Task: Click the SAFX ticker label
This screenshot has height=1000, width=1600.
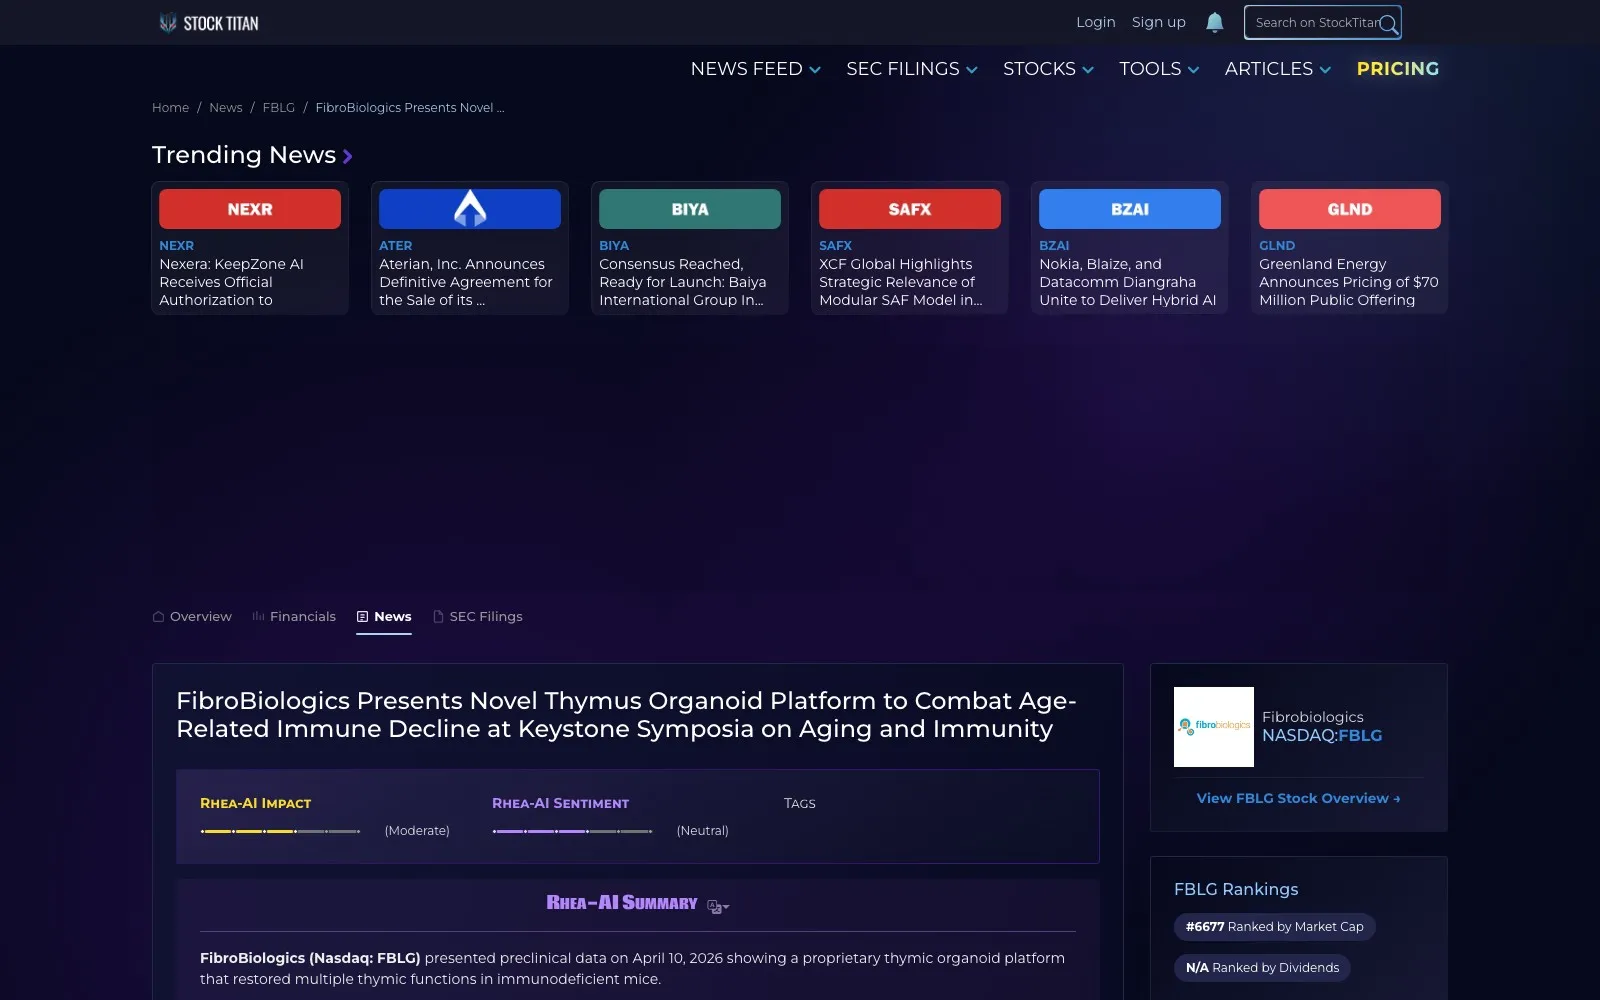Action: coord(836,246)
